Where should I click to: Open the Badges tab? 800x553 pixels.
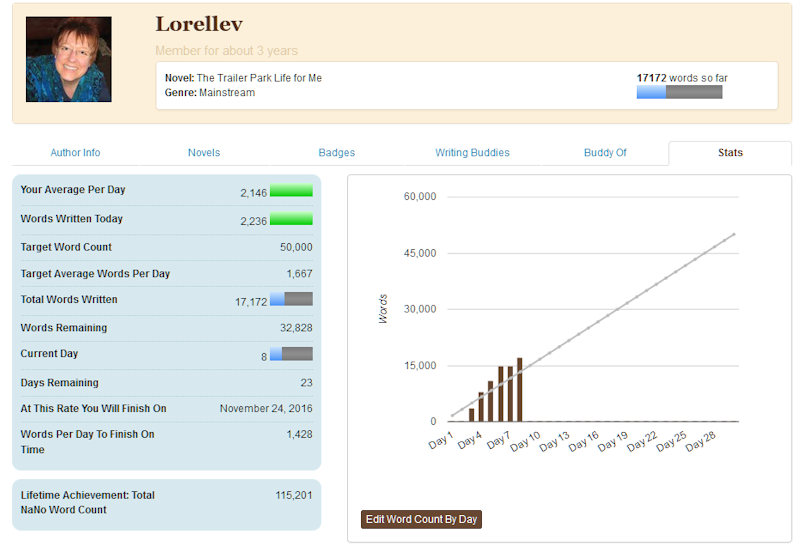336,153
